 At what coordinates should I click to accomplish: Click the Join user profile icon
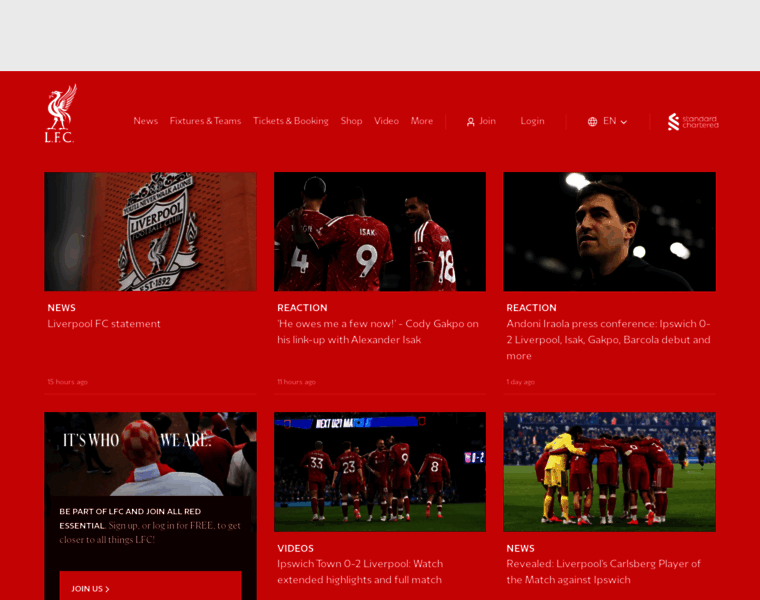[x=470, y=122]
